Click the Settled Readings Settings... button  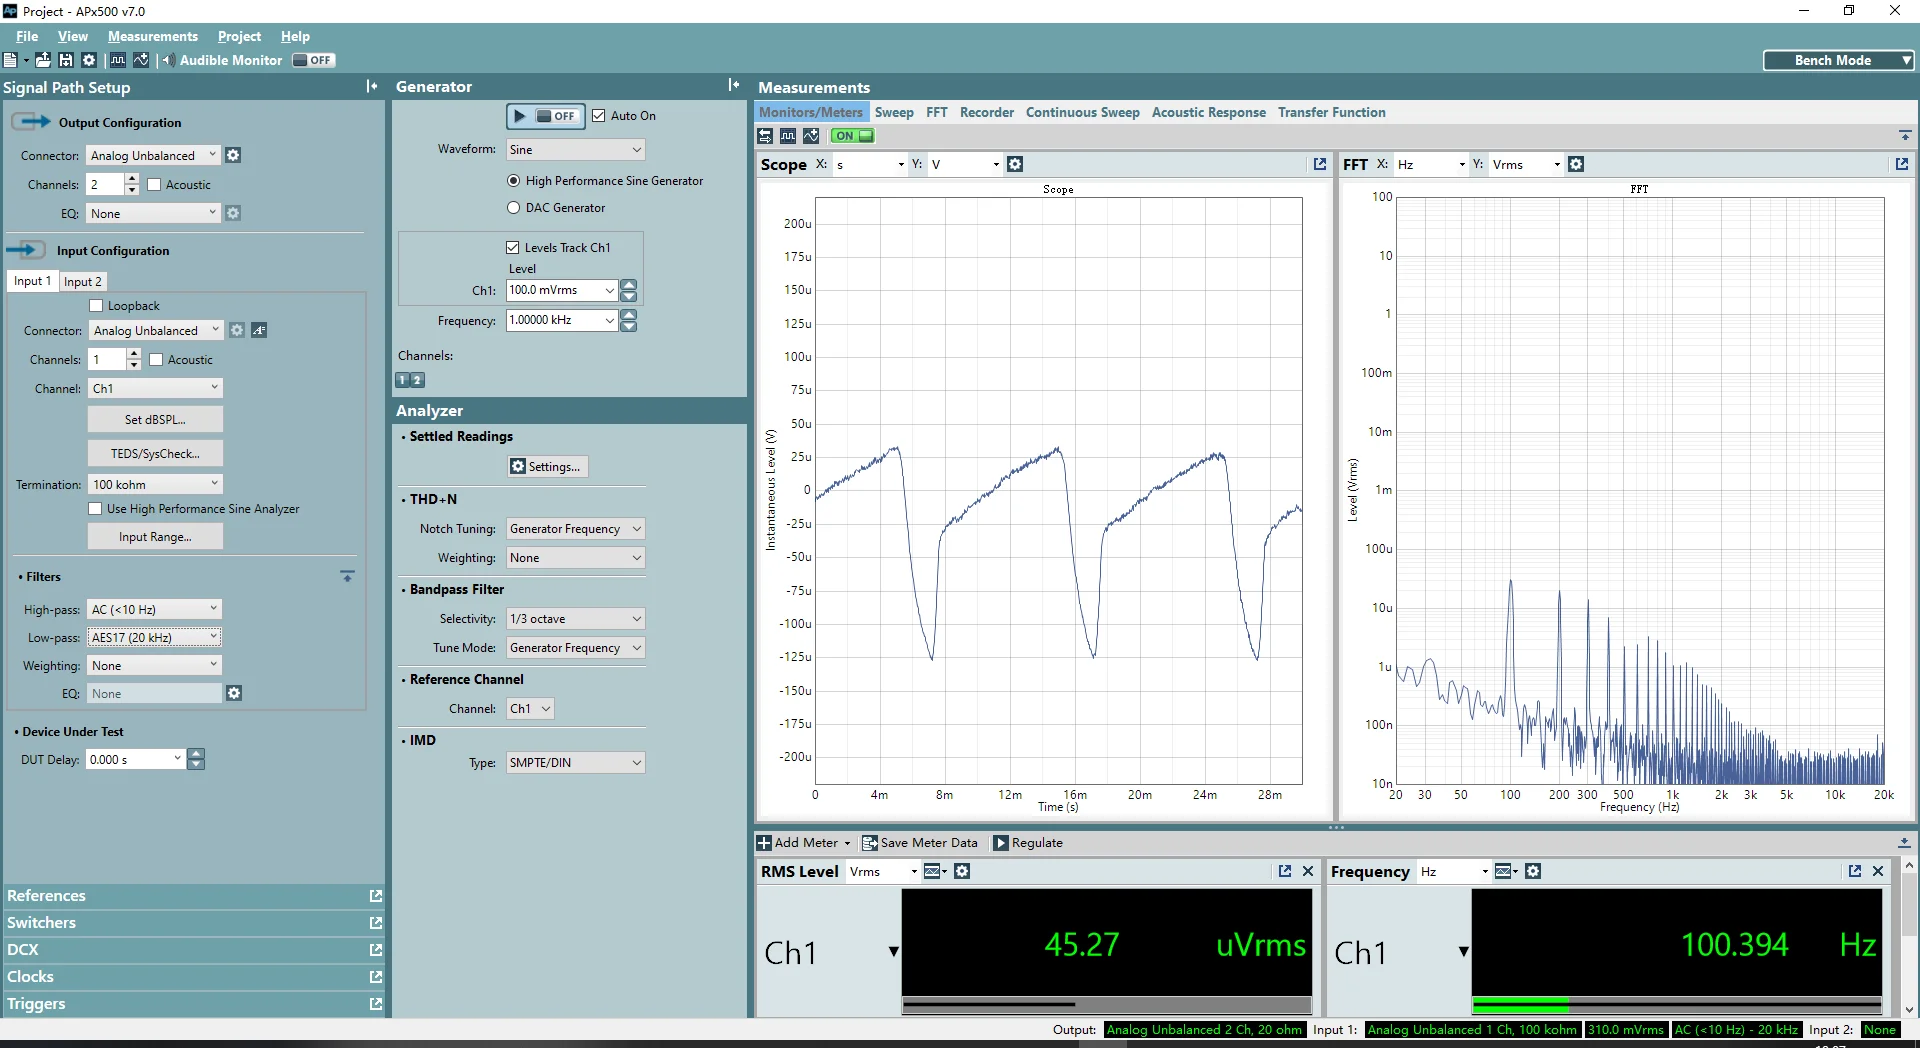click(548, 467)
